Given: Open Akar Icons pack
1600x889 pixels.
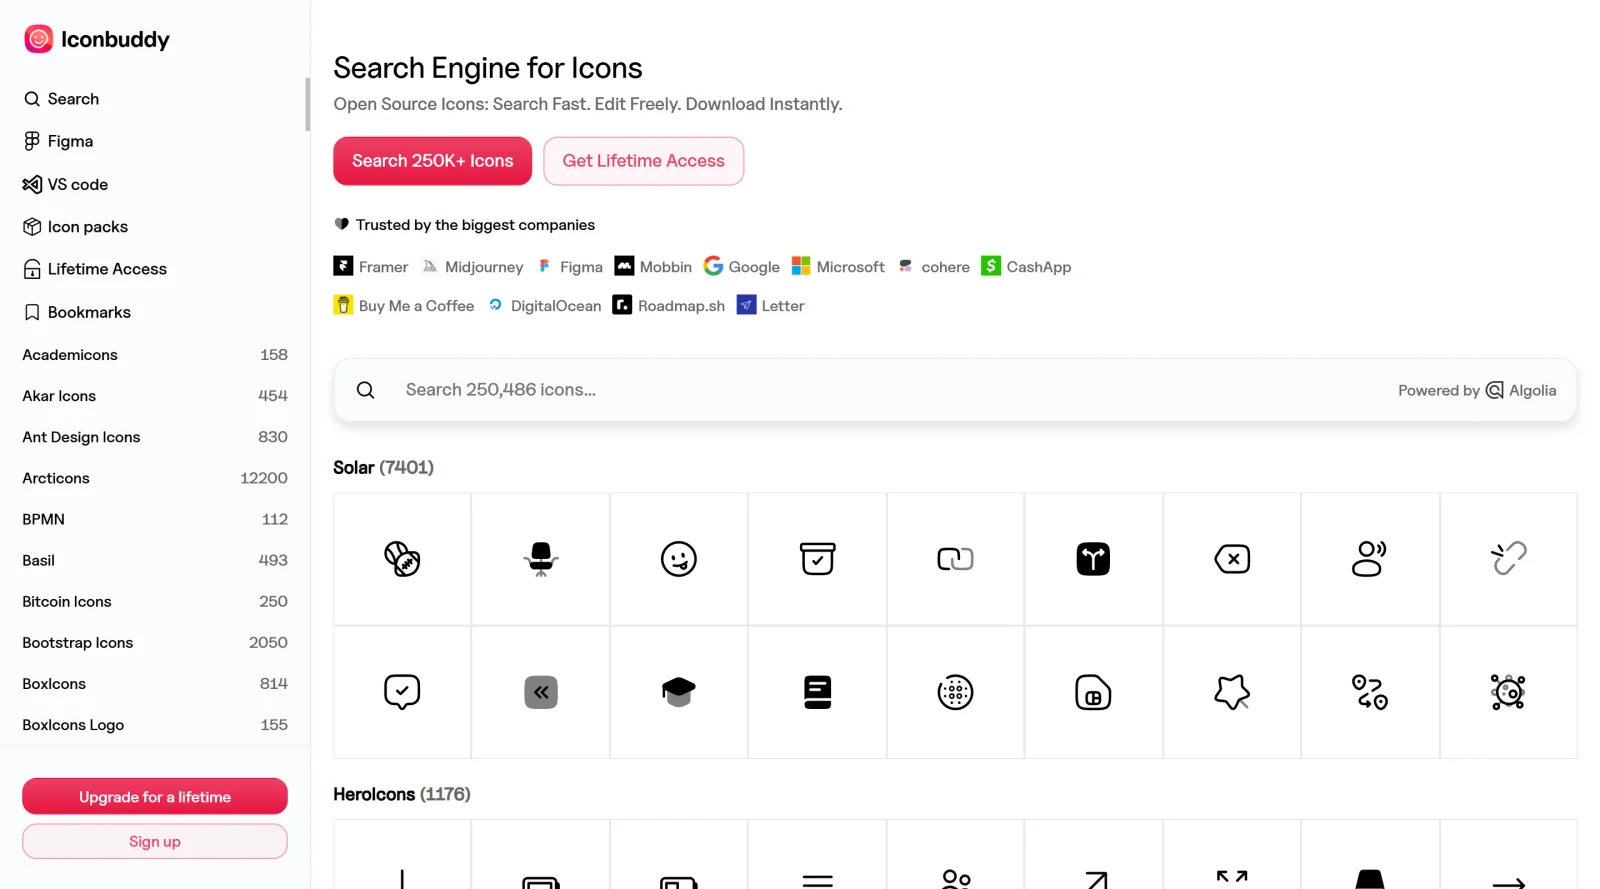Looking at the screenshot, I should click(x=155, y=396).
